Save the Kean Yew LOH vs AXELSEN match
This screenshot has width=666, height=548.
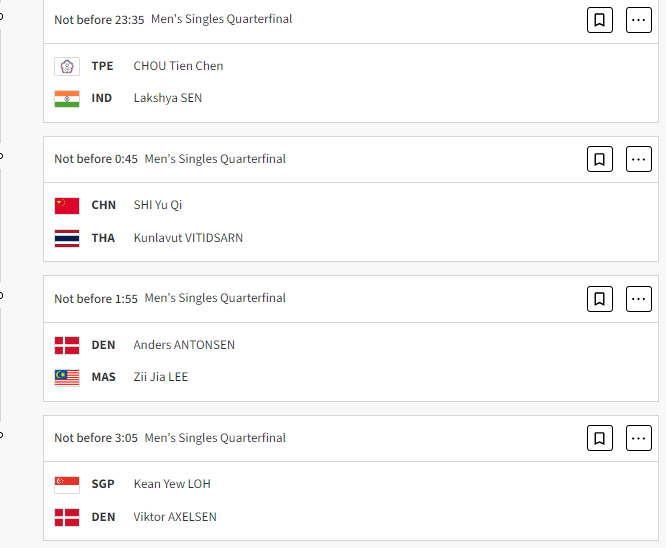(600, 438)
